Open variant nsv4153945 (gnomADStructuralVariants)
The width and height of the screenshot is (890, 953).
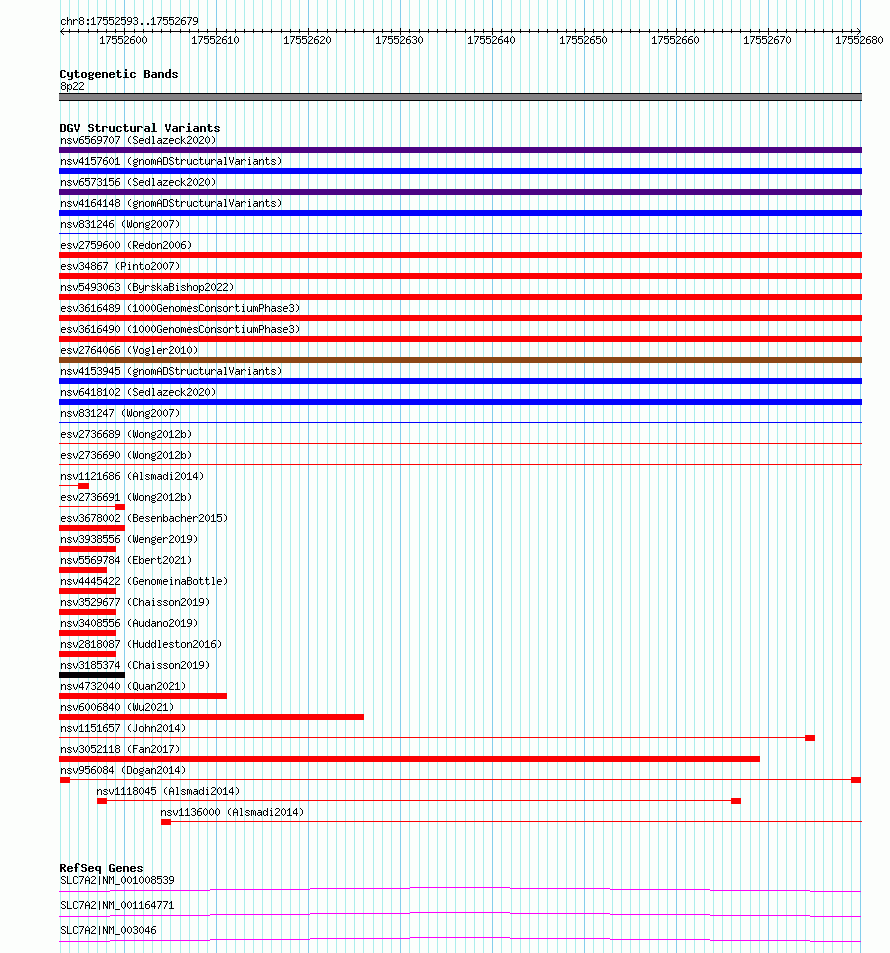(x=171, y=371)
